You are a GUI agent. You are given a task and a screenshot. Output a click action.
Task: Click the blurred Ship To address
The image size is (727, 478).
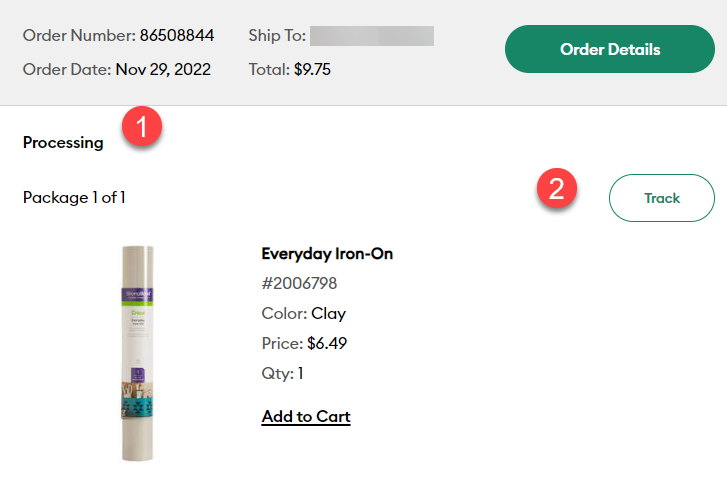click(371, 36)
